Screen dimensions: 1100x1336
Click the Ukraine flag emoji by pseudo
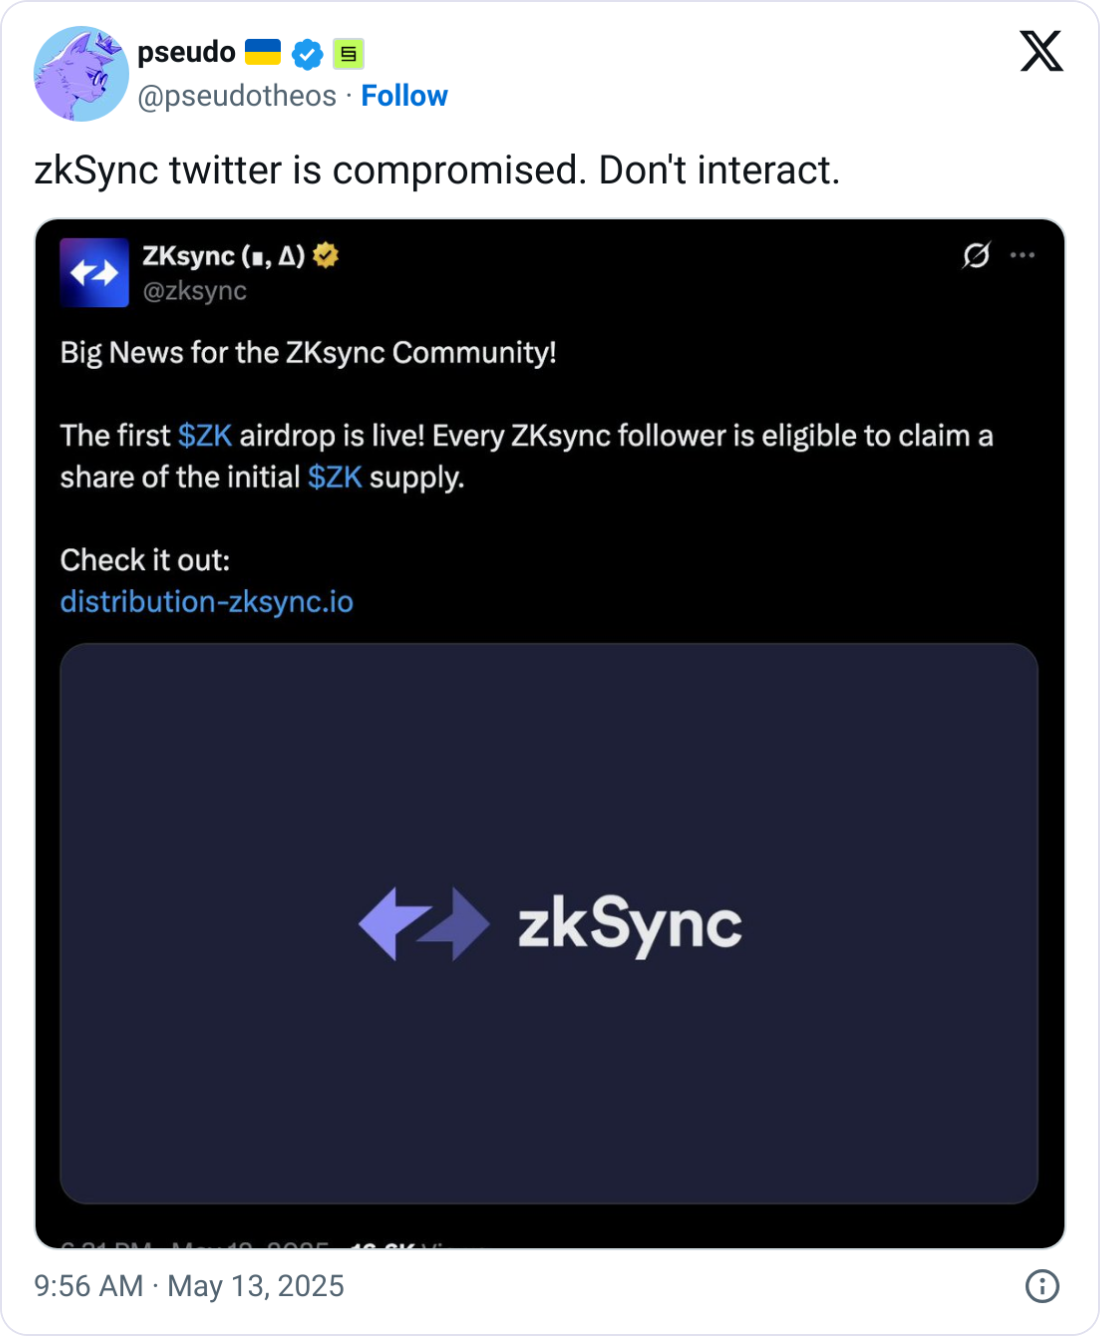pos(263,52)
